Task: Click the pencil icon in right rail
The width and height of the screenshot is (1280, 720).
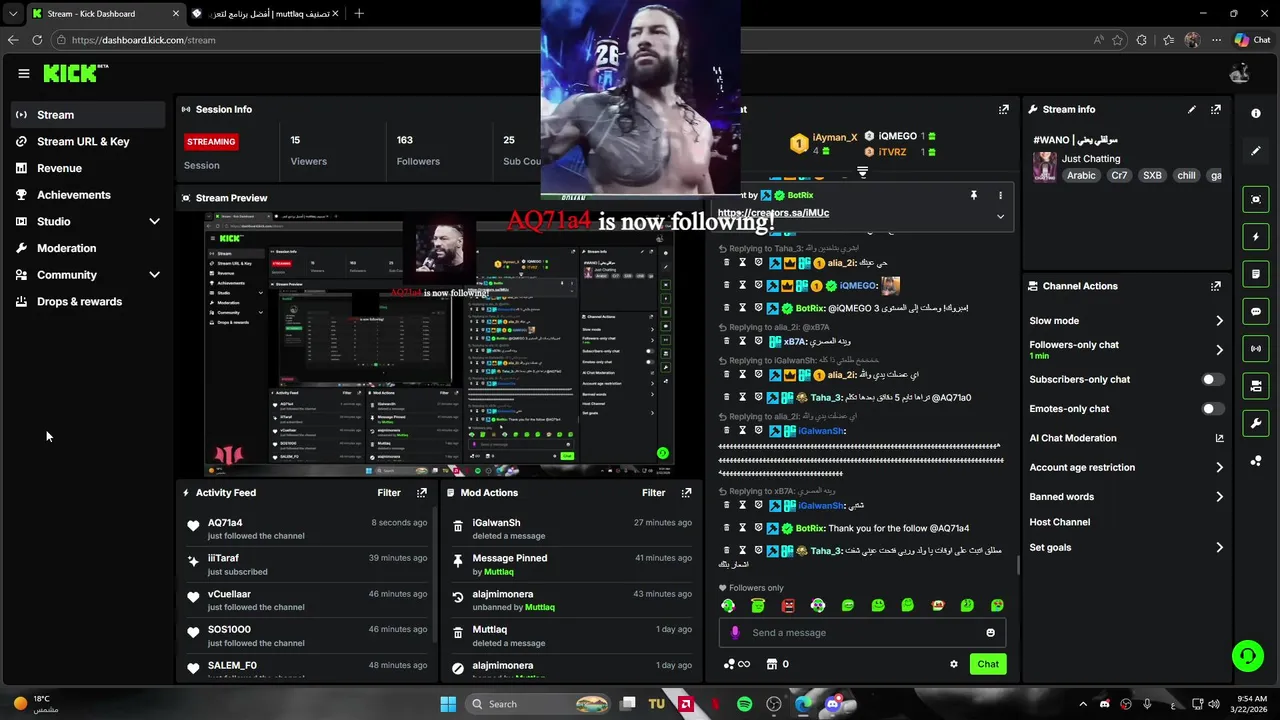Action: point(1256,151)
